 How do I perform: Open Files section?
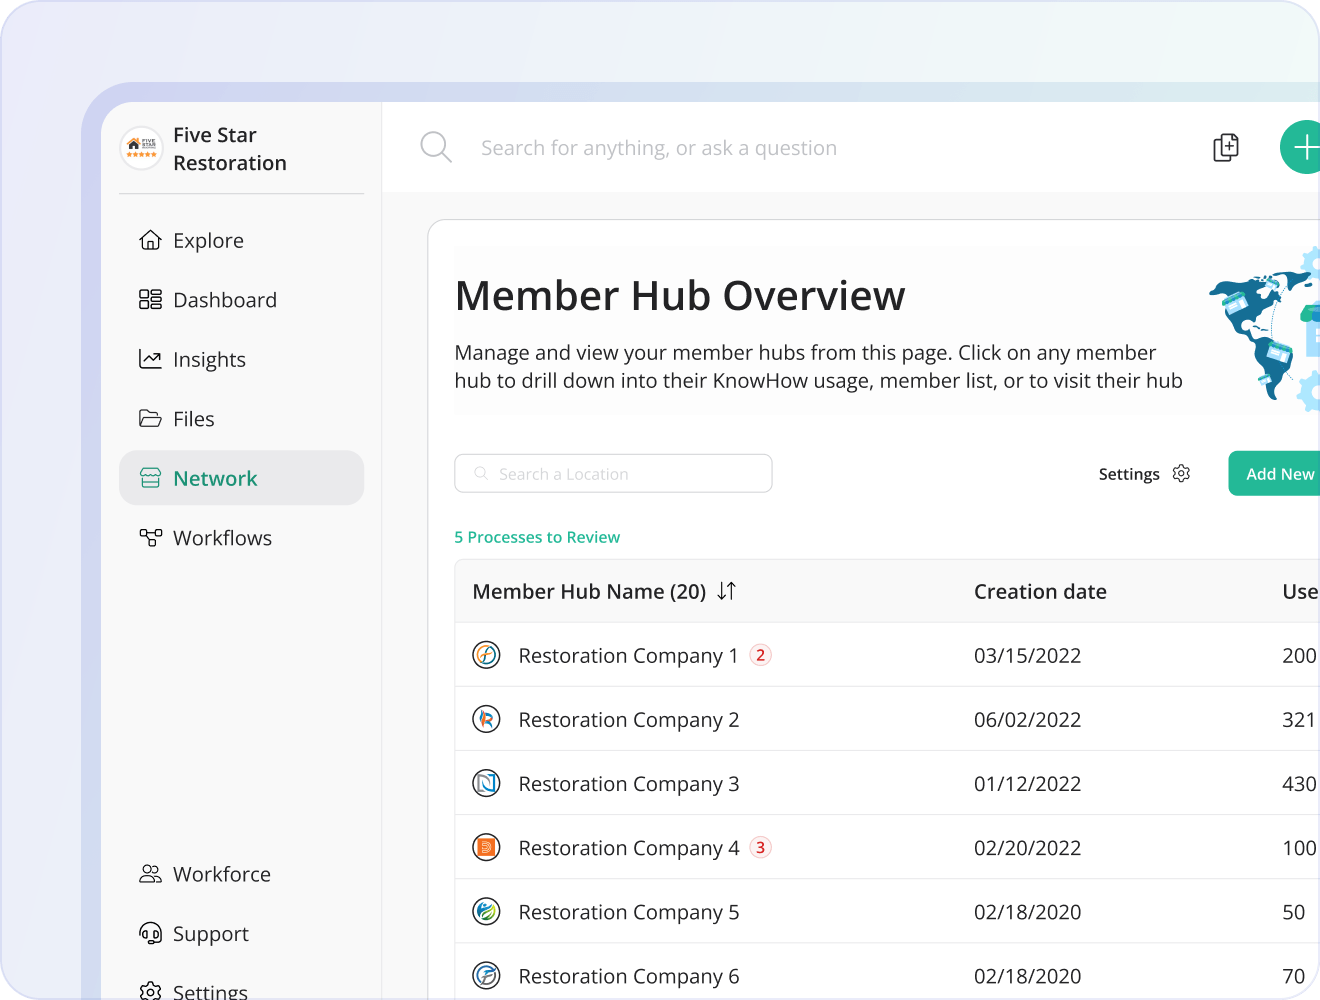(x=193, y=419)
